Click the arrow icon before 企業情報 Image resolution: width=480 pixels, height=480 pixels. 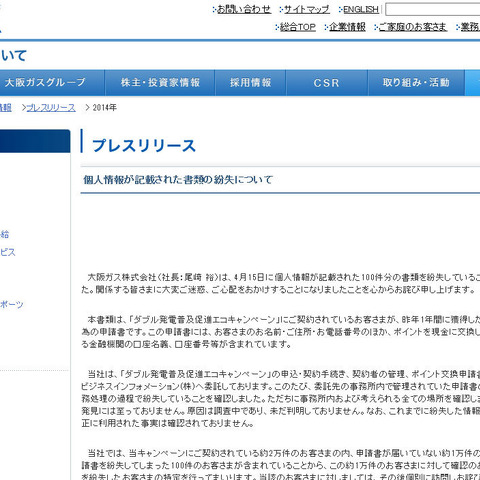pos(326,28)
